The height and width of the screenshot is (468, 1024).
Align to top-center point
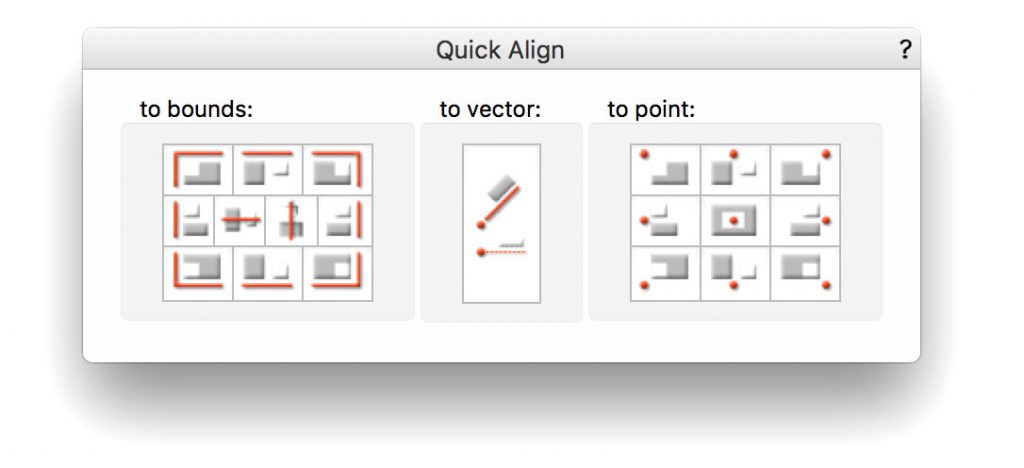[735, 170]
